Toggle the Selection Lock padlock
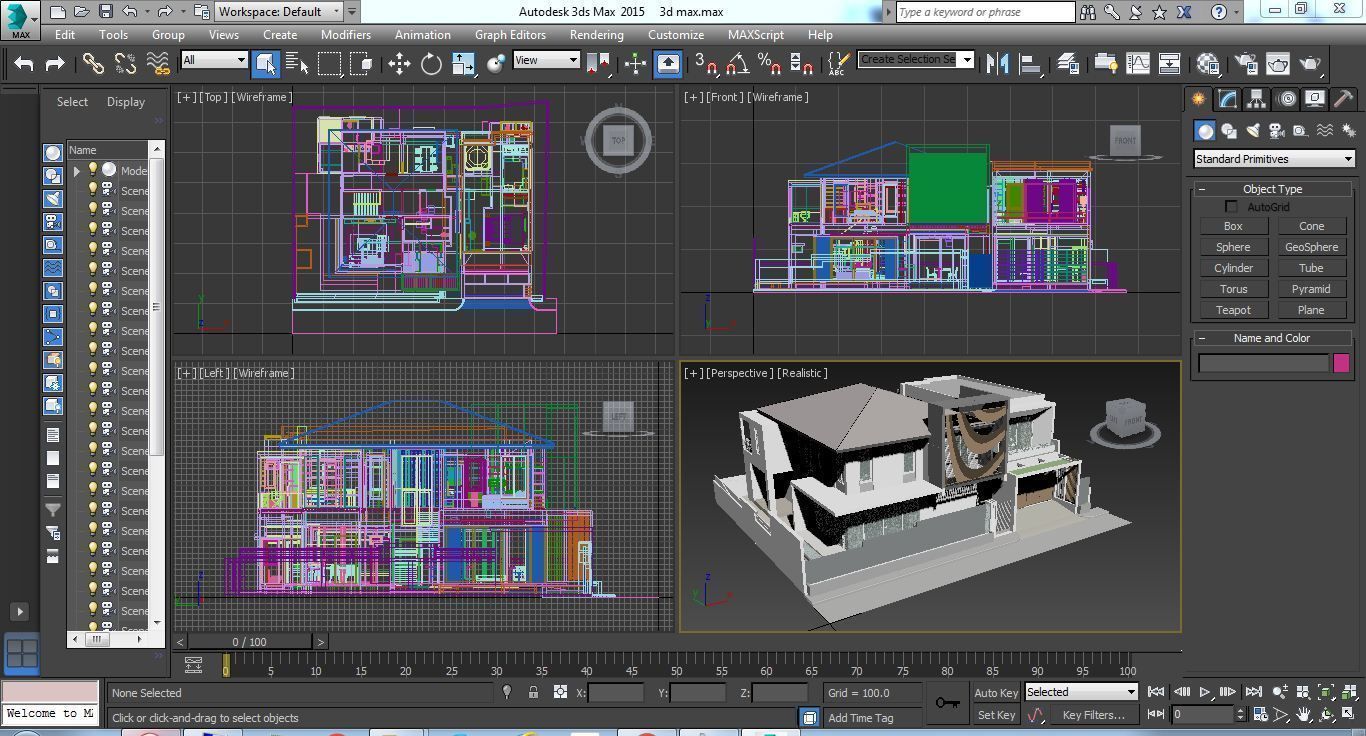The width and height of the screenshot is (1366, 736). point(533,692)
